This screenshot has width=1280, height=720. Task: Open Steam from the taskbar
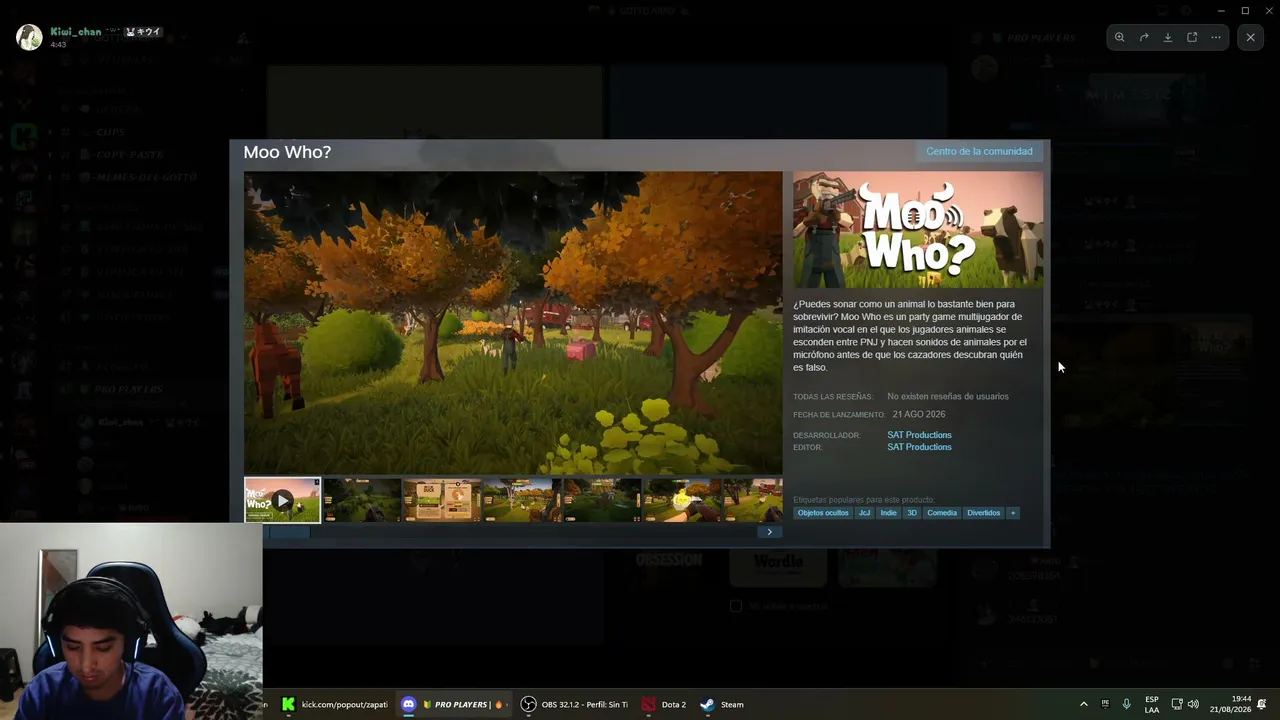[x=722, y=704]
